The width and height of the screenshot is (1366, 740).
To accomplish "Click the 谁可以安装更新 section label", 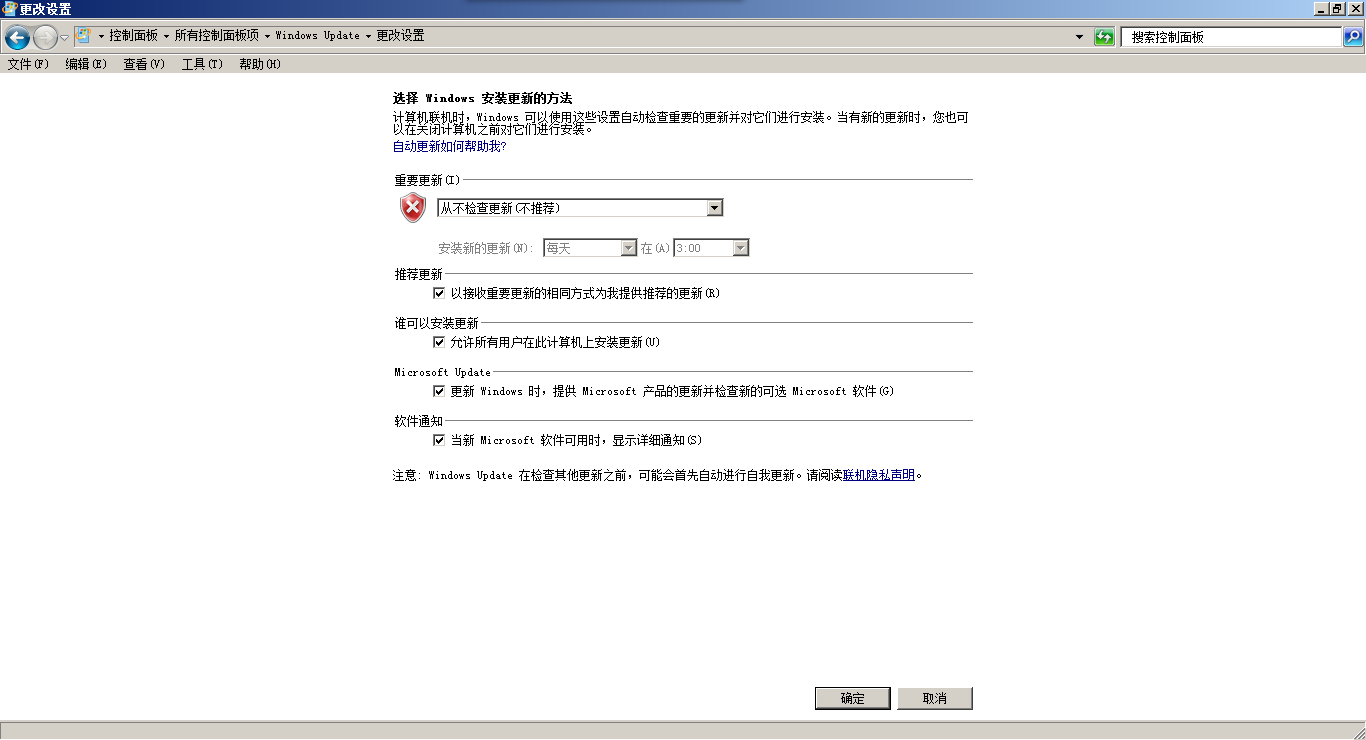I will tap(436, 323).
